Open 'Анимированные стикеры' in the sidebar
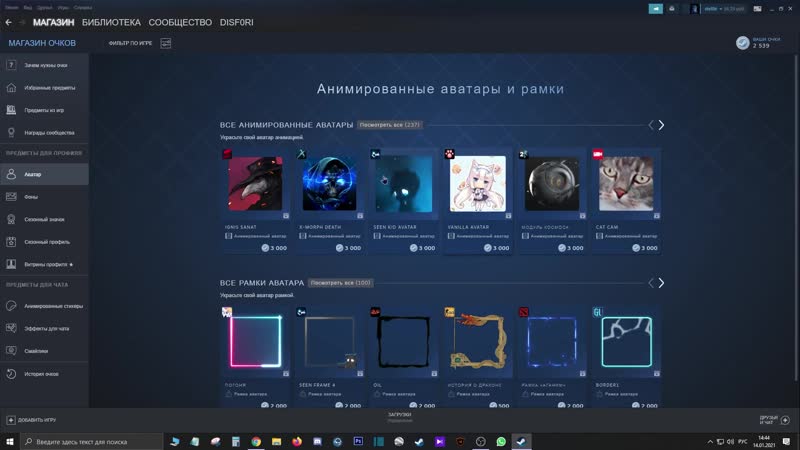This screenshot has width=800, height=450. pyautogui.click(x=44, y=306)
